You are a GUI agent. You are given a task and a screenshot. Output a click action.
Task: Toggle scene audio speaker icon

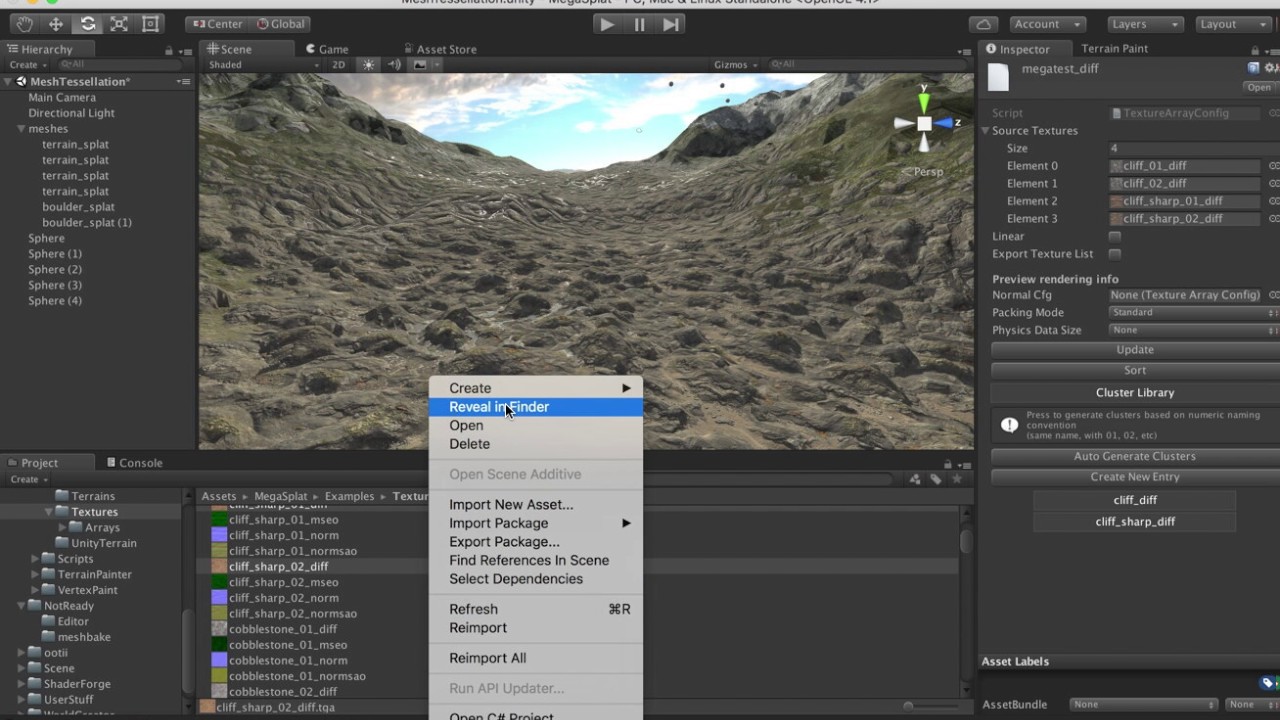click(x=394, y=65)
